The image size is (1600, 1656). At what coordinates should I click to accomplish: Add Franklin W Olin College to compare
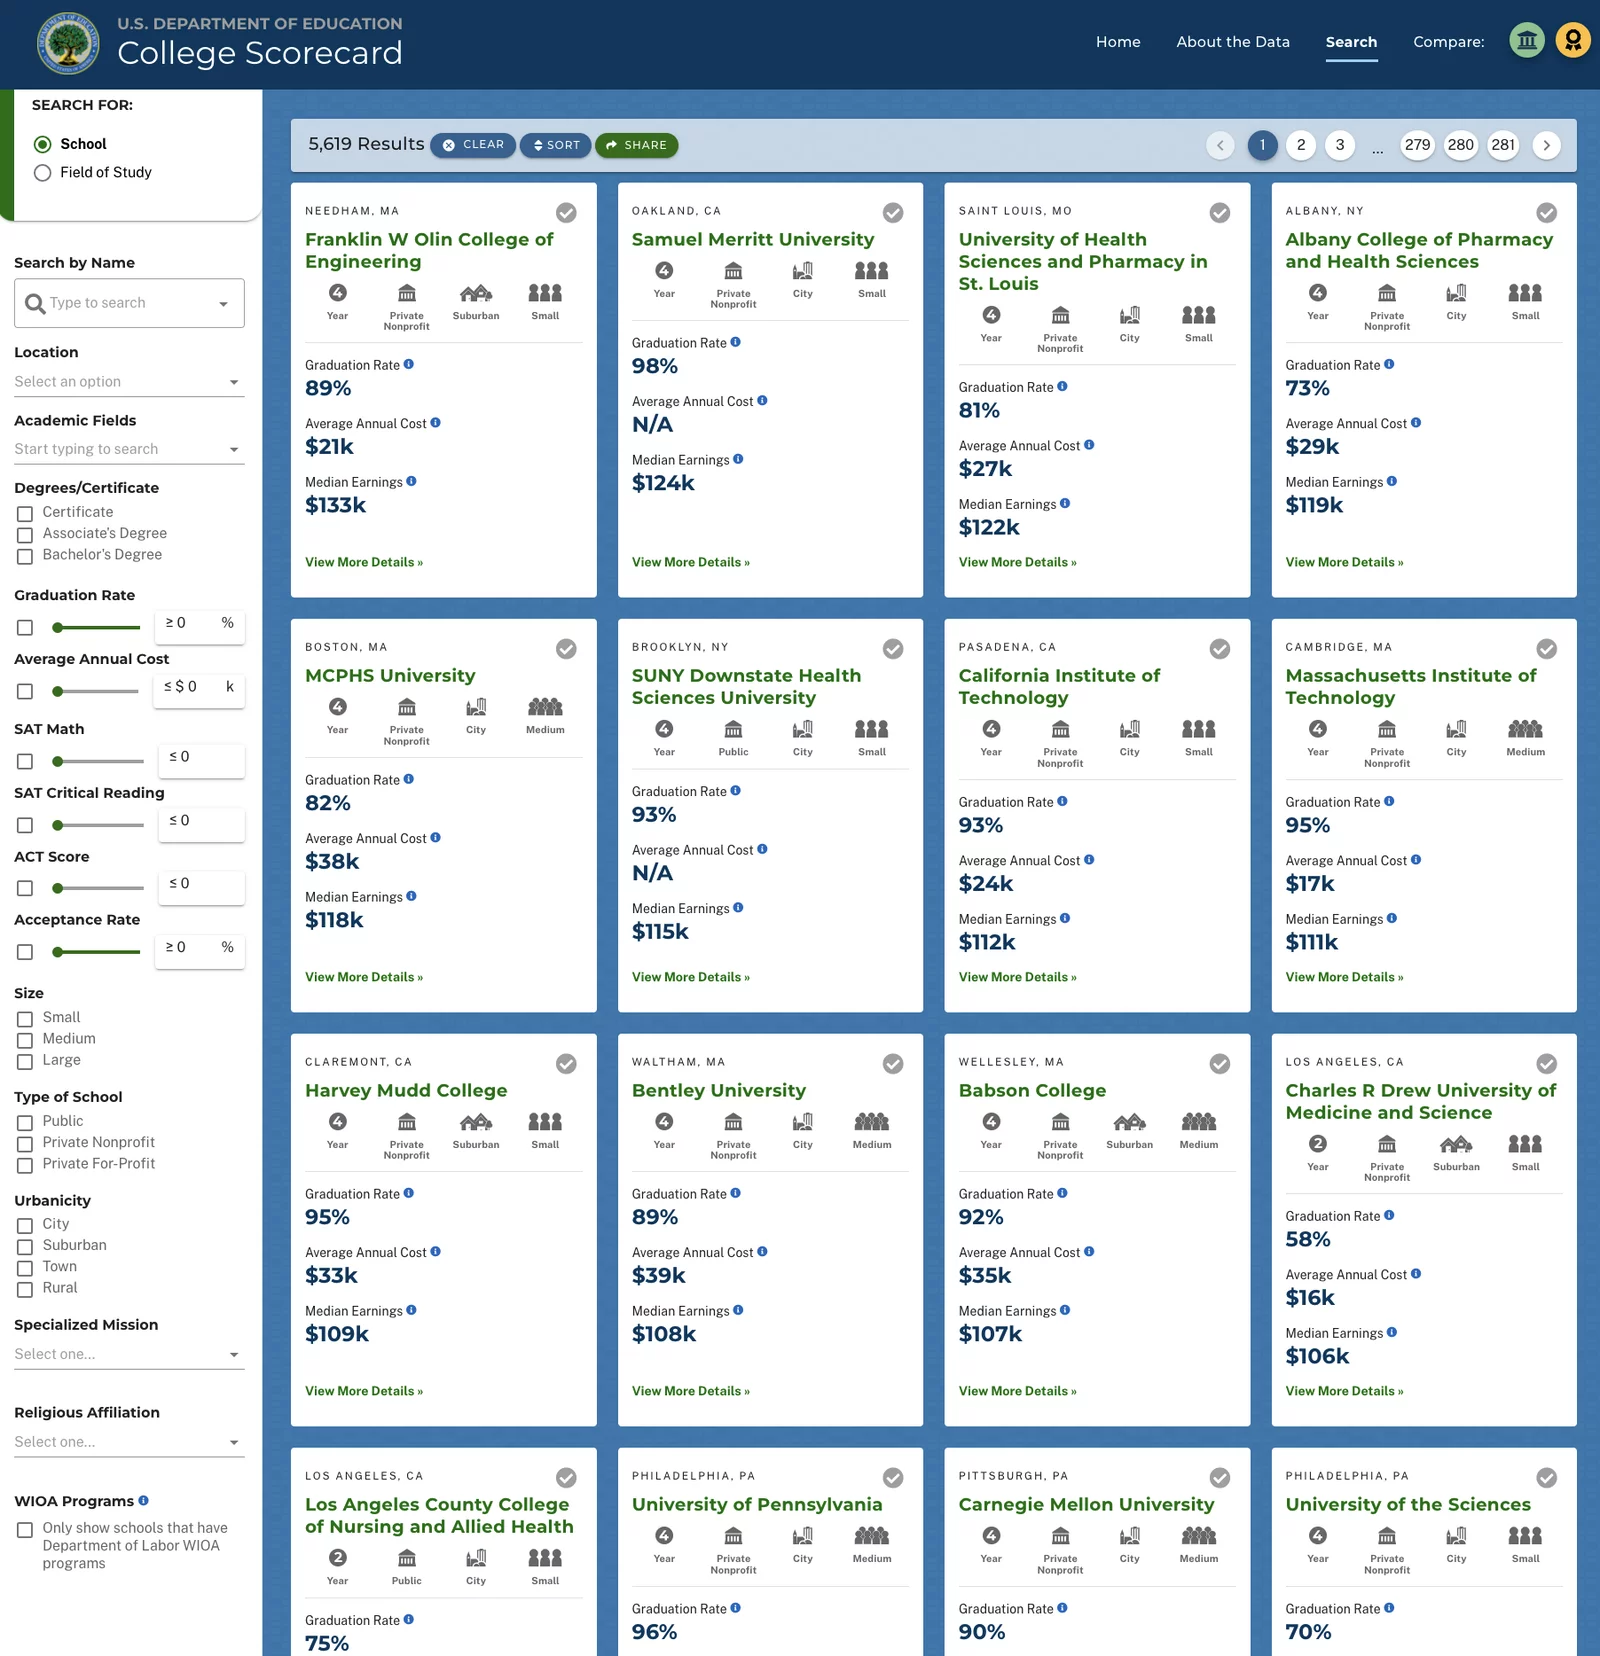point(566,213)
